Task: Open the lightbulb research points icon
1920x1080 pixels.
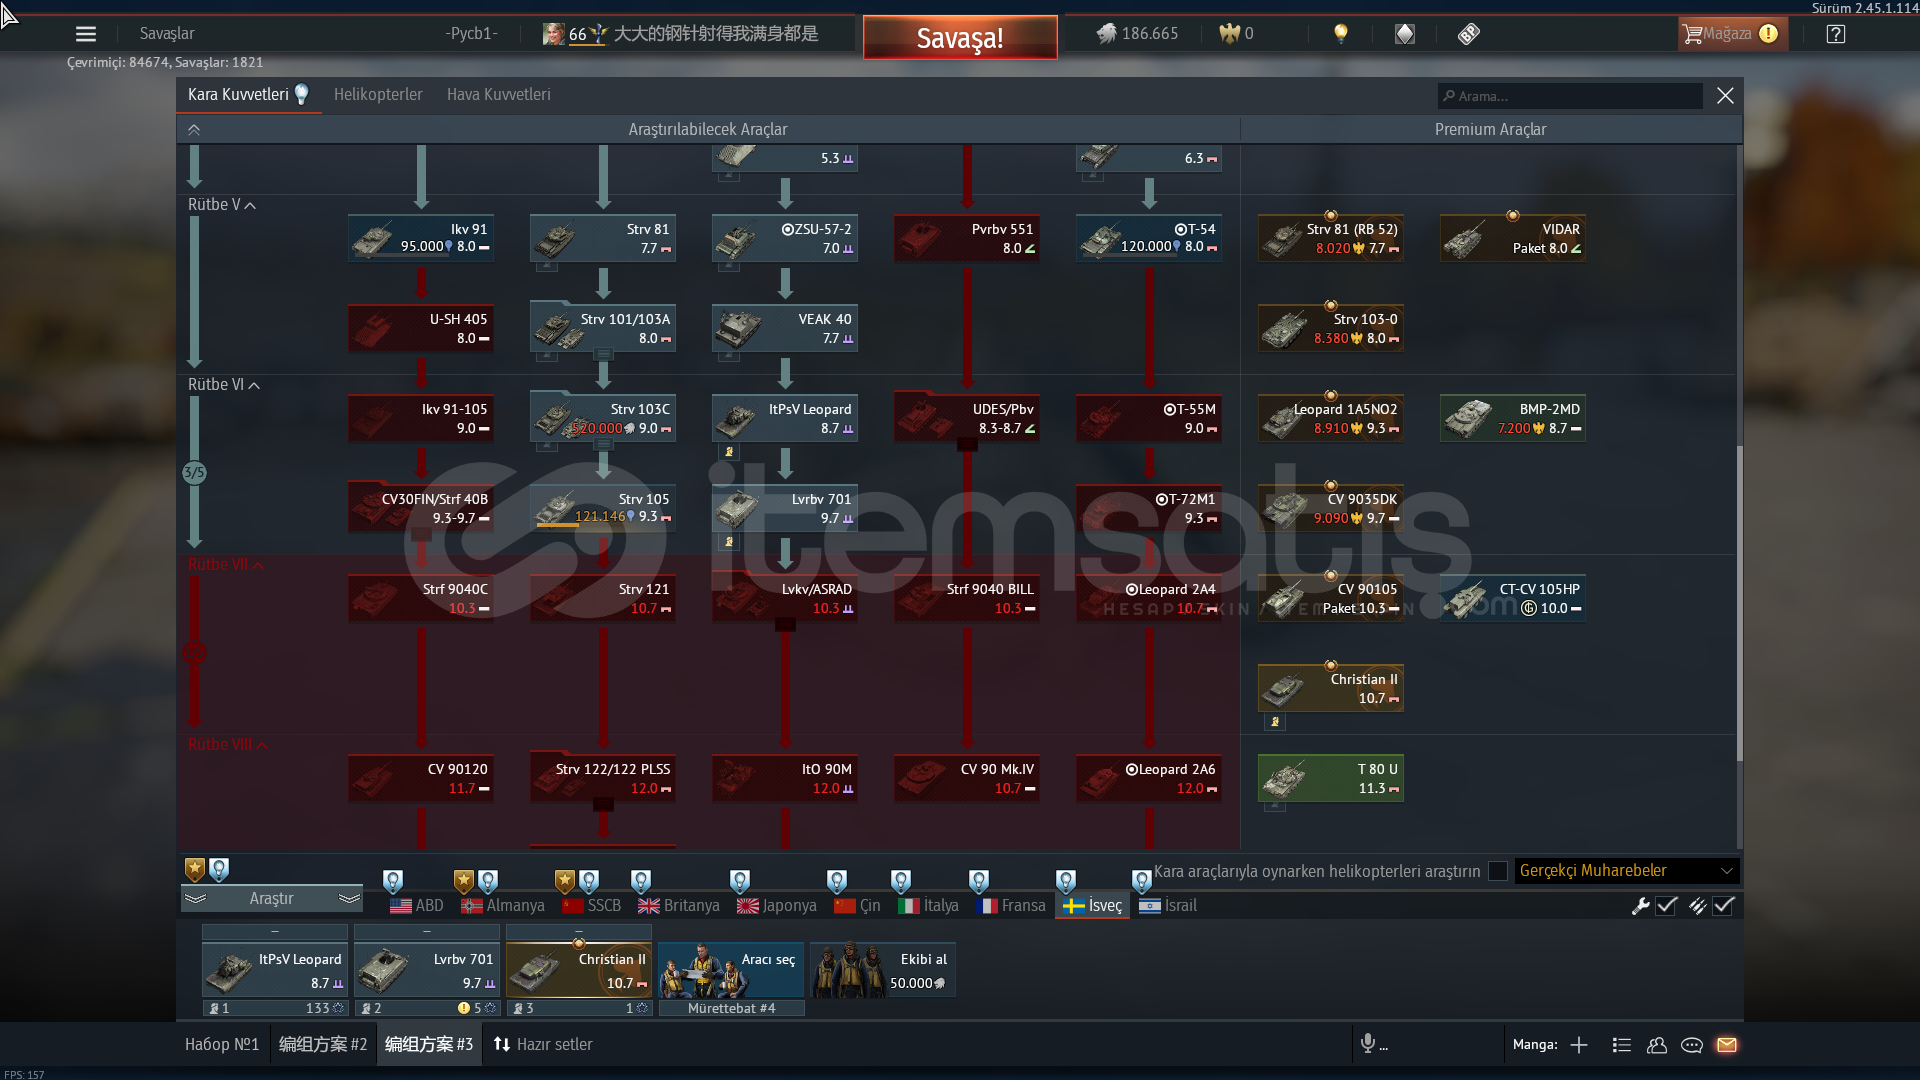Action: pyautogui.click(x=1341, y=34)
